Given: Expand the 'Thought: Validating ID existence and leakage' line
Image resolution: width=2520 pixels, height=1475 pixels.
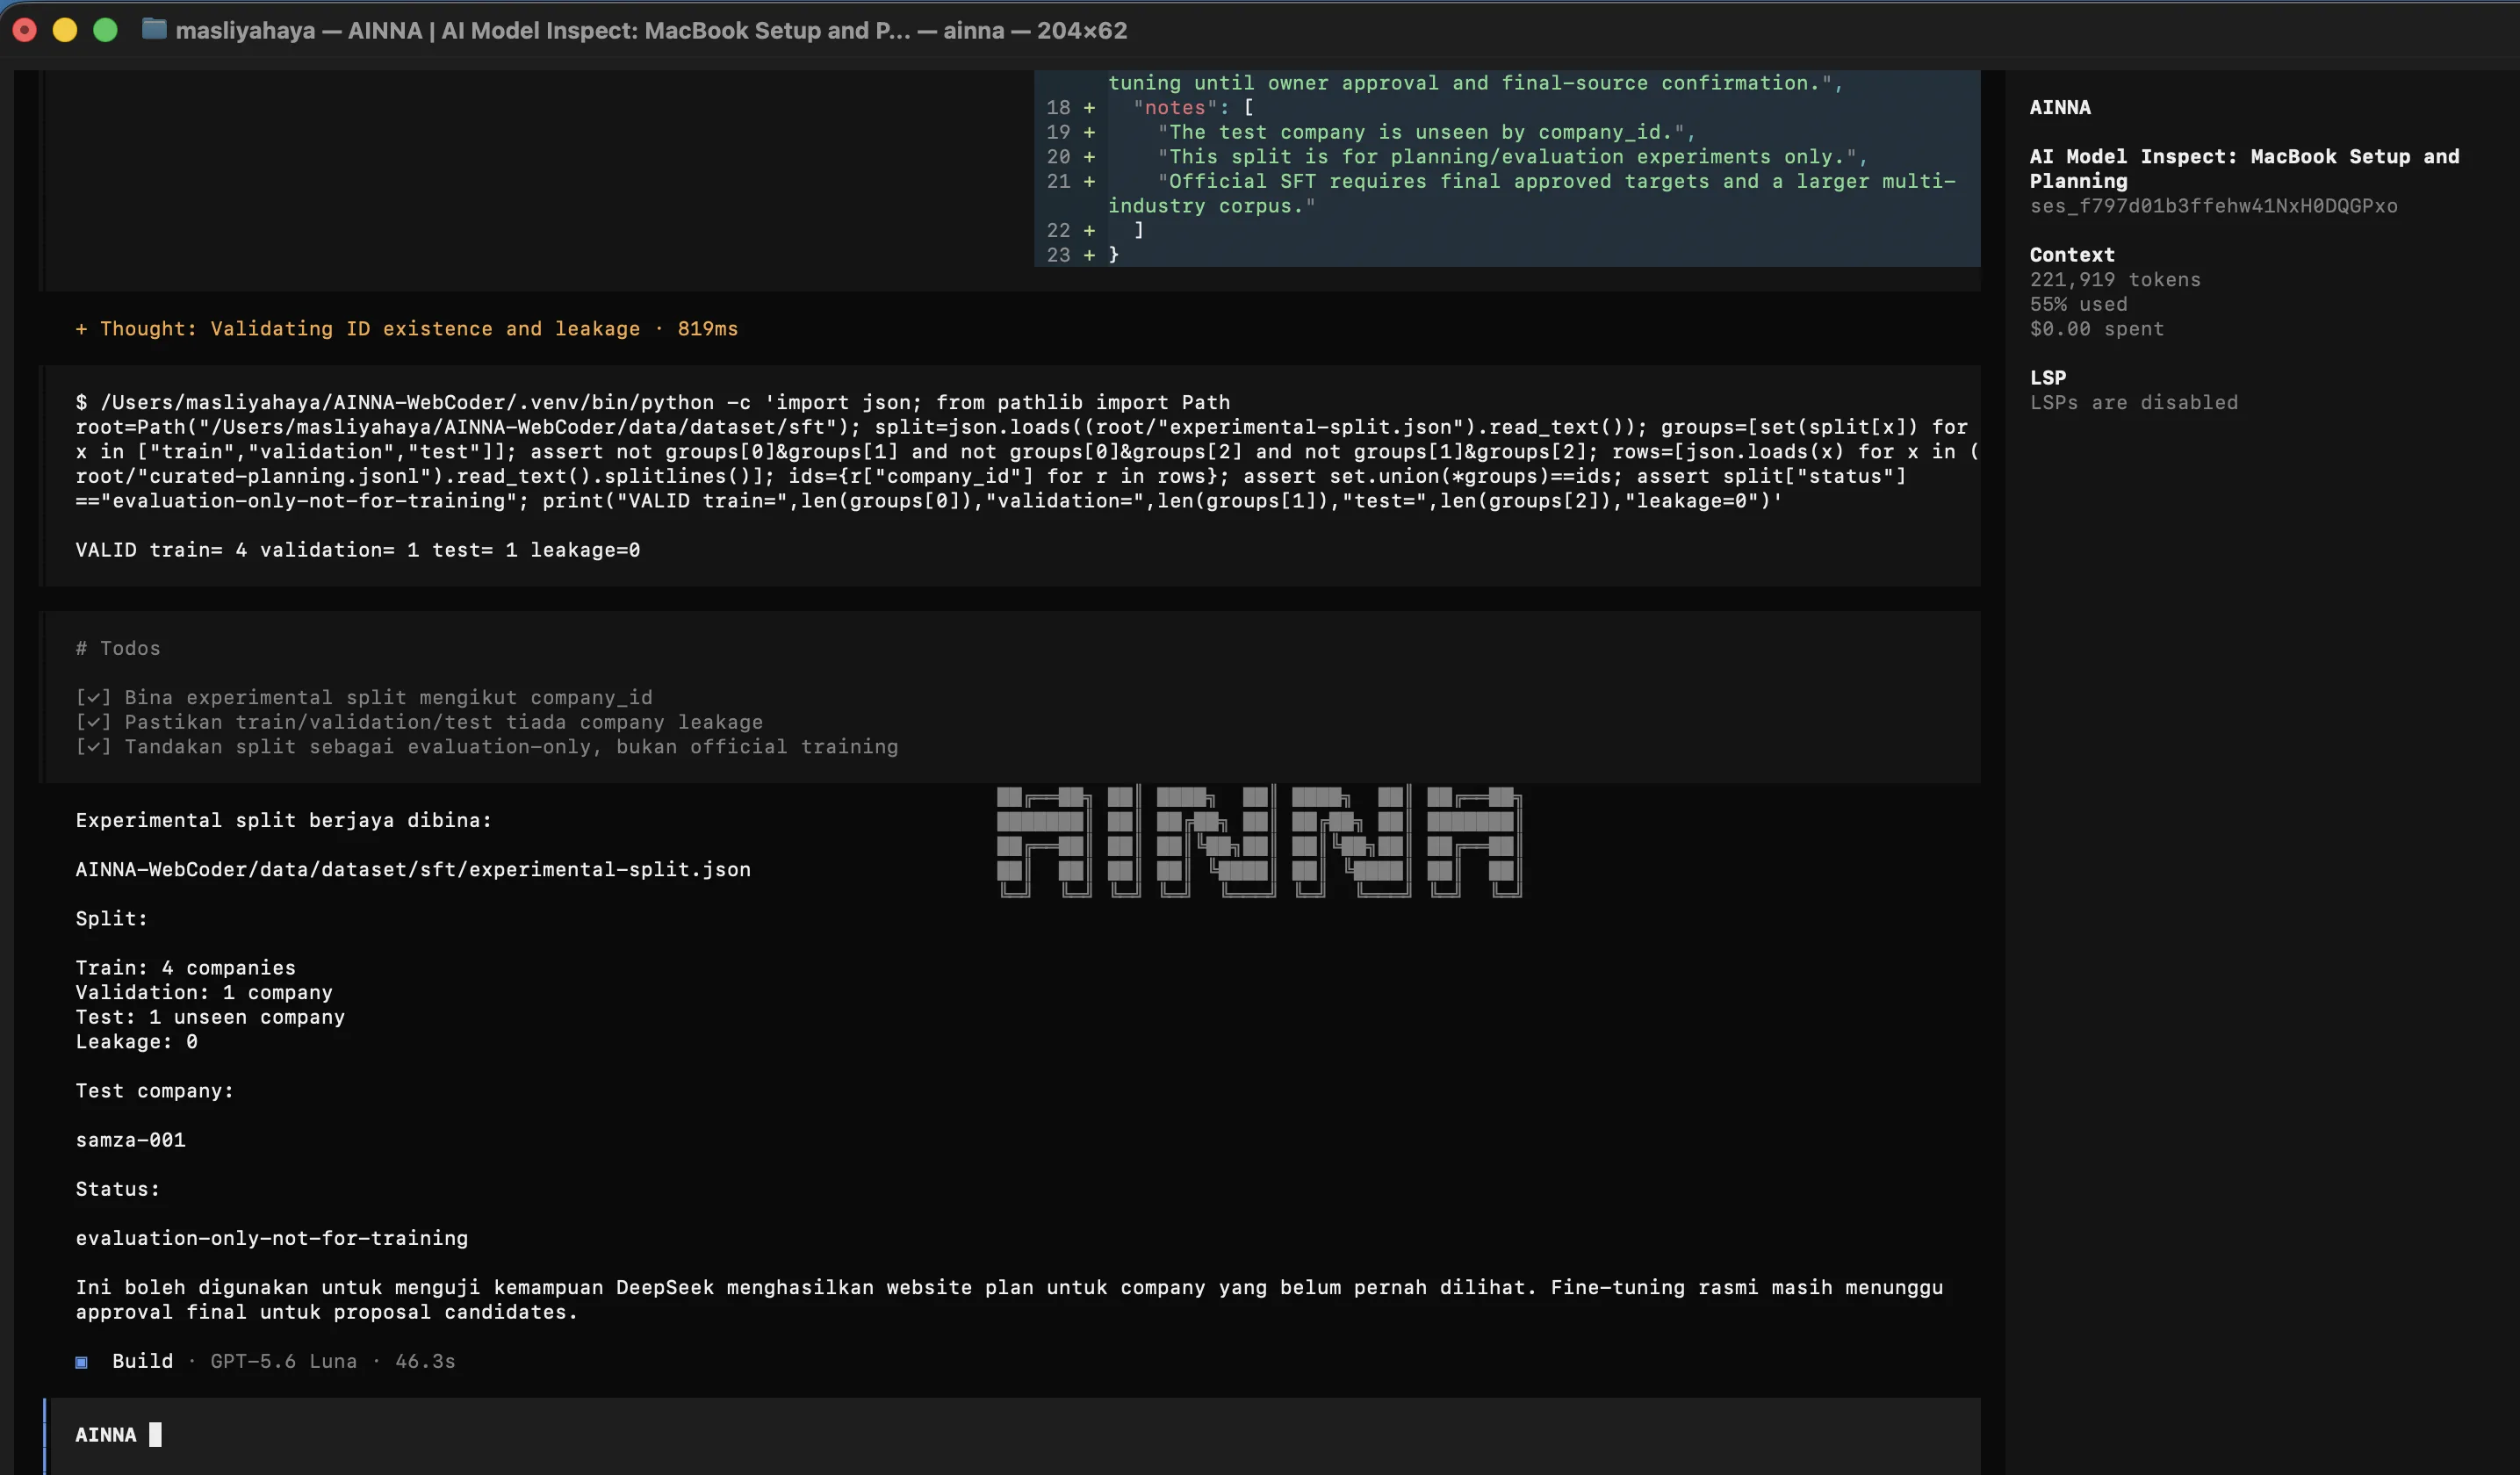Looking at the screenshot, I should point(407,329).
